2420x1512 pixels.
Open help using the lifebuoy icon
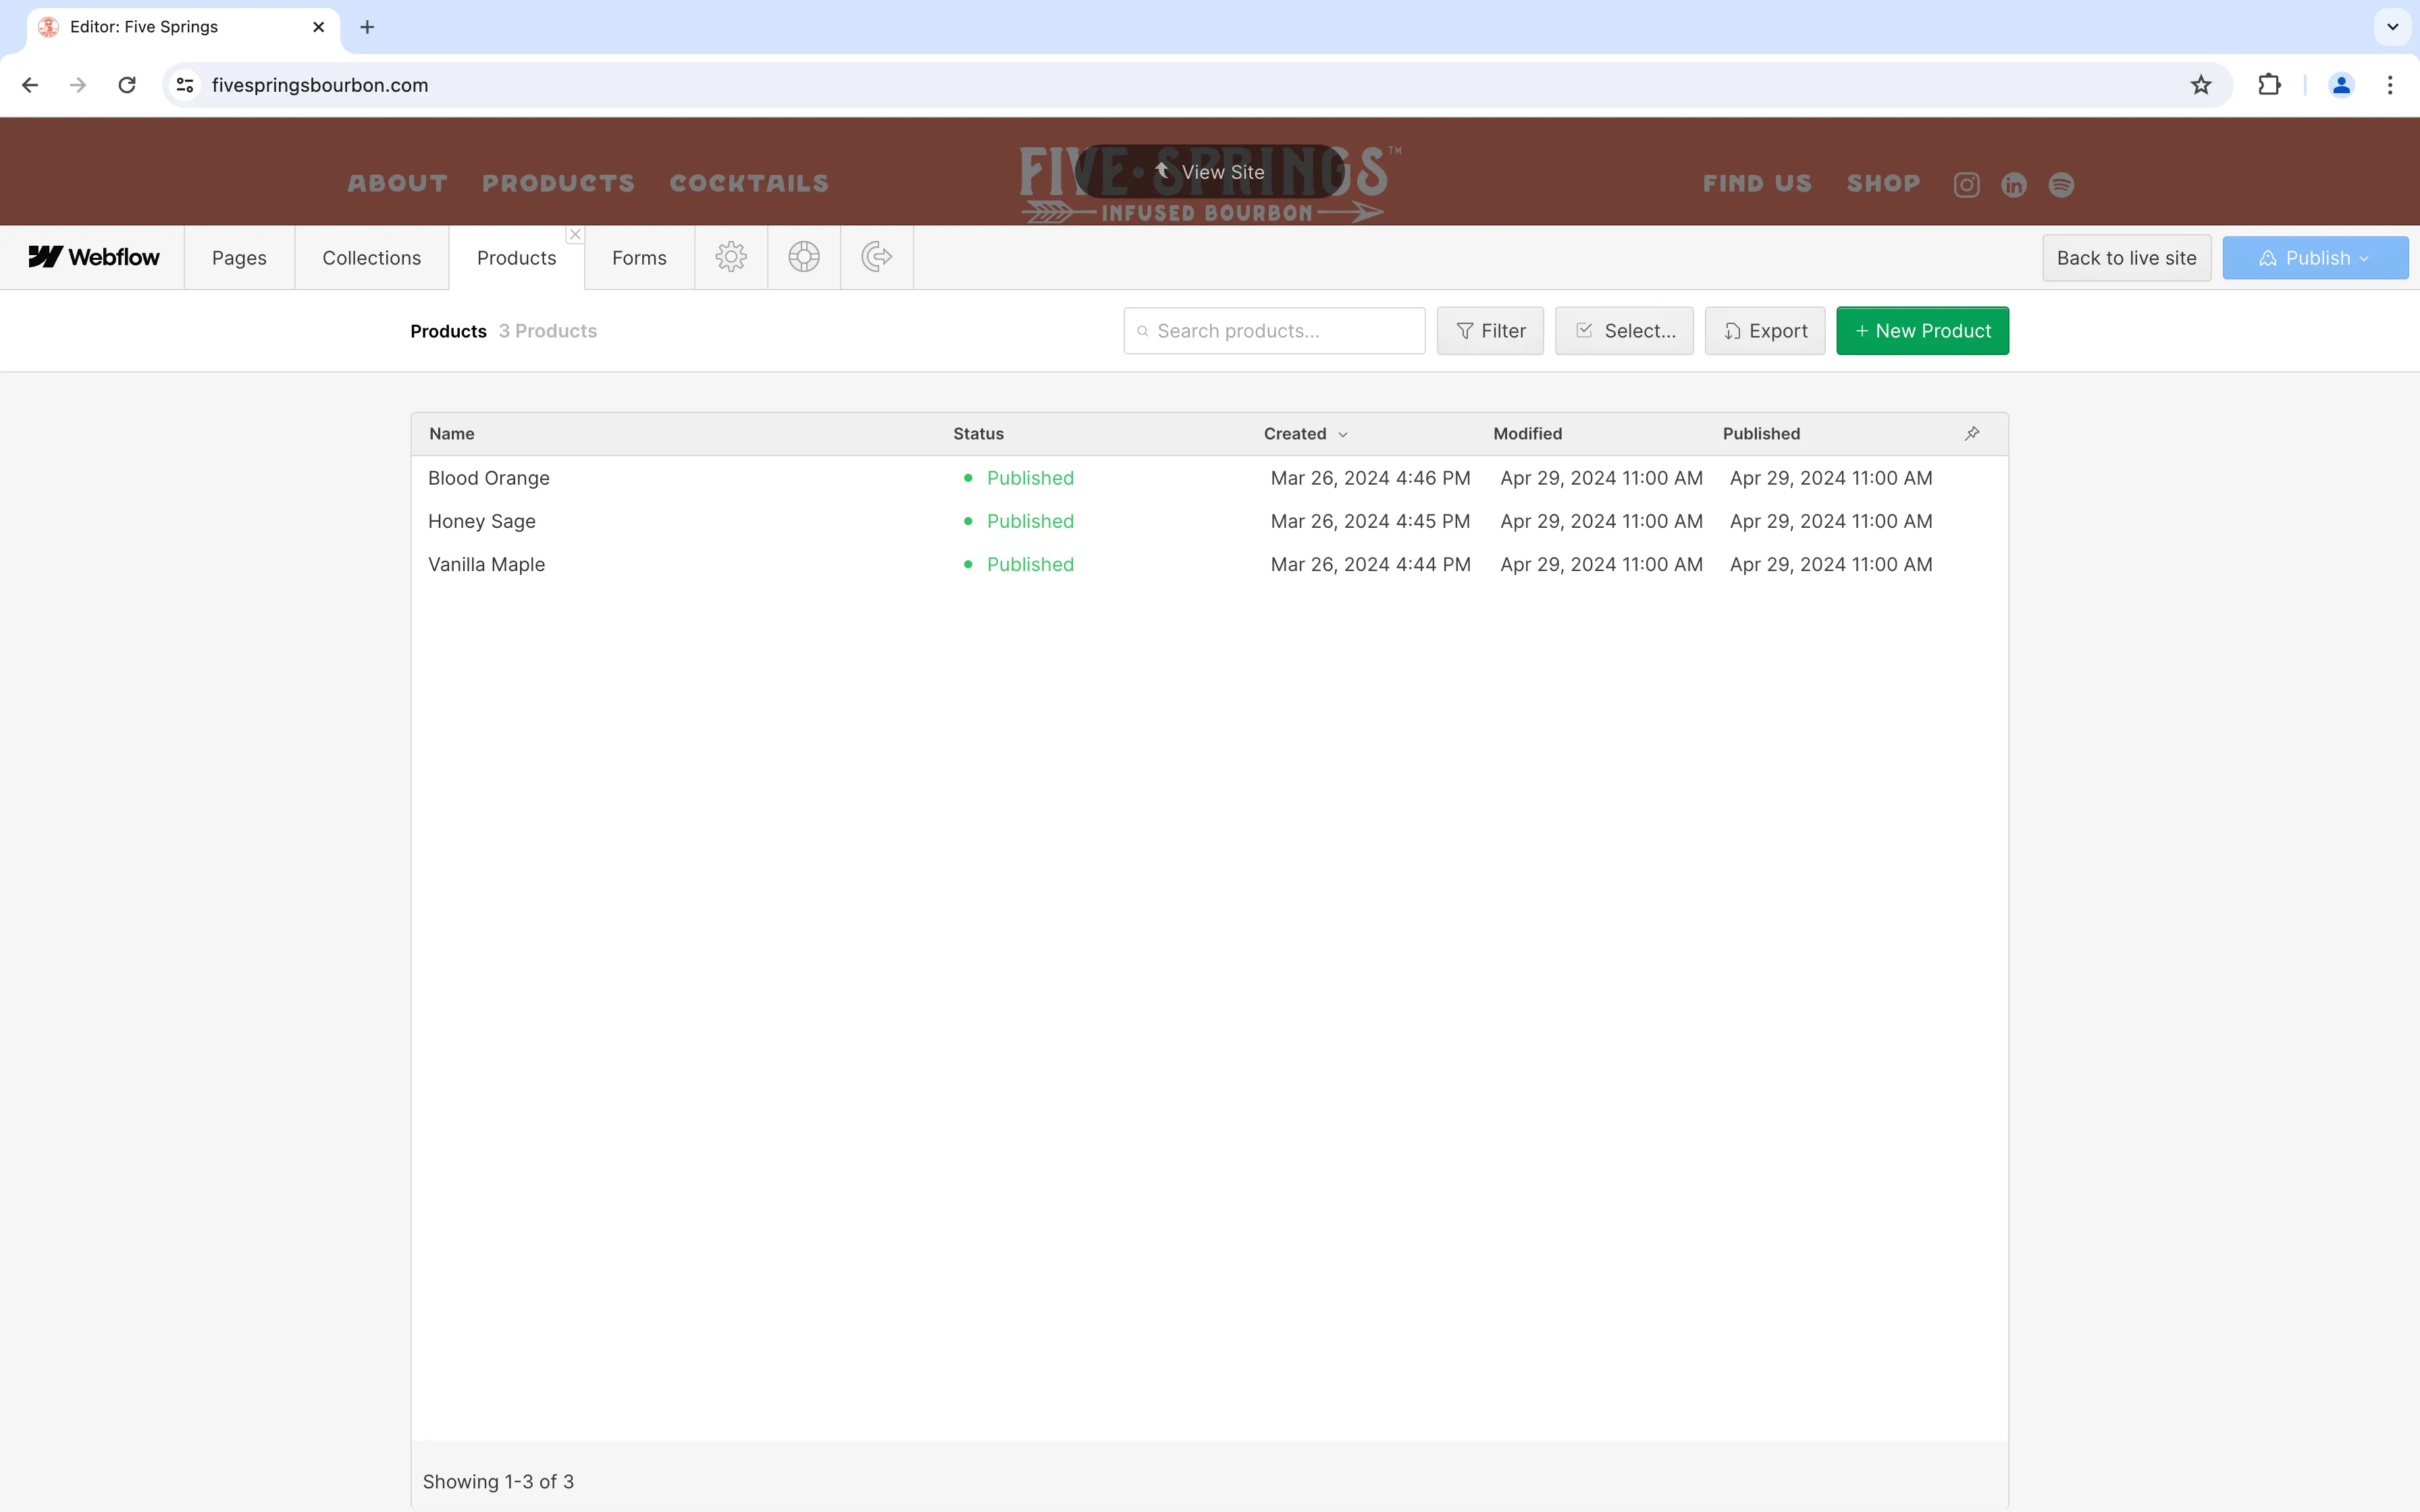click(804, 257)
